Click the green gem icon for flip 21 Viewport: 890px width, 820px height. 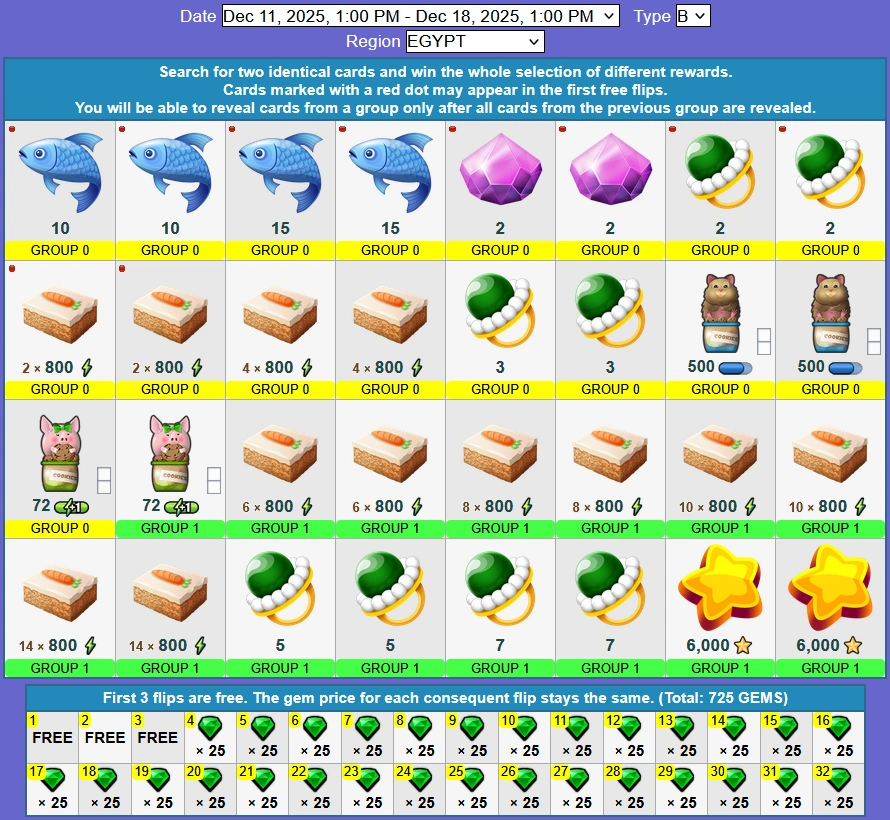(x=263, y=780)
